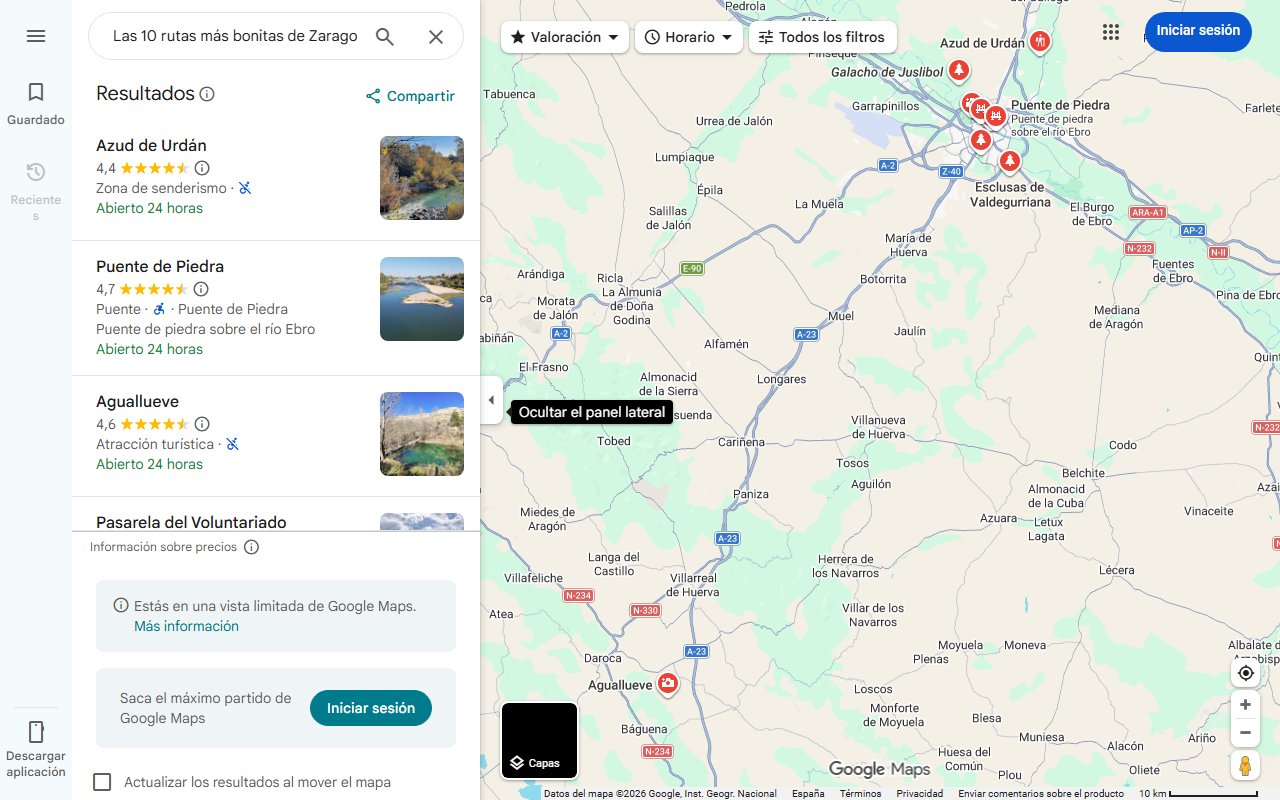This screenshot has width=1280, height=800.
Task: Click the search magnifier icon
Action: 385,36
